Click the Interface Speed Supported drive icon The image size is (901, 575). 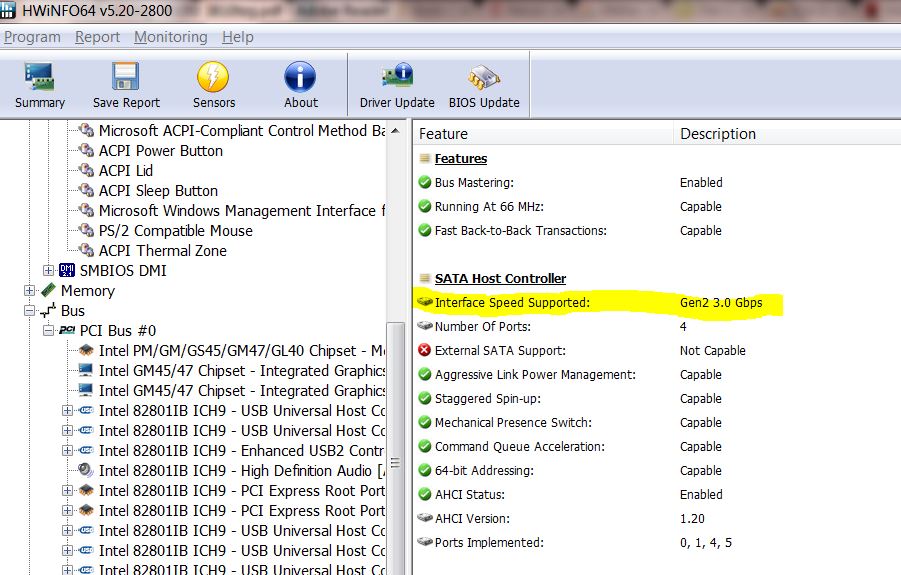tap(425, 302)
